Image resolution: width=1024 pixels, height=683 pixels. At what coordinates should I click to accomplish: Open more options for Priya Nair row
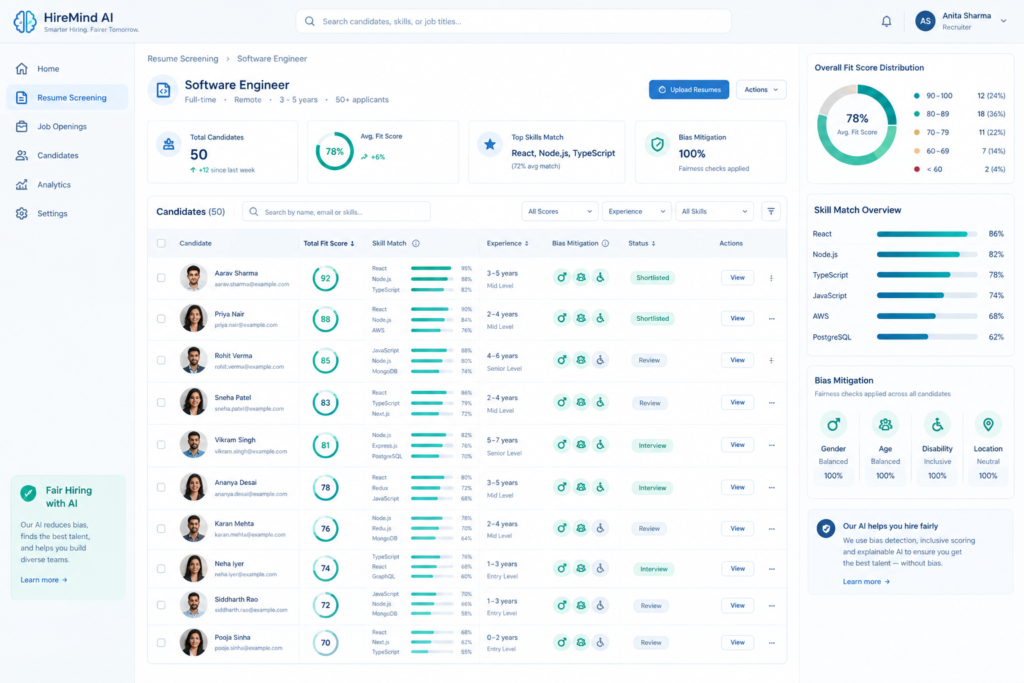click(x=771, y=319)
